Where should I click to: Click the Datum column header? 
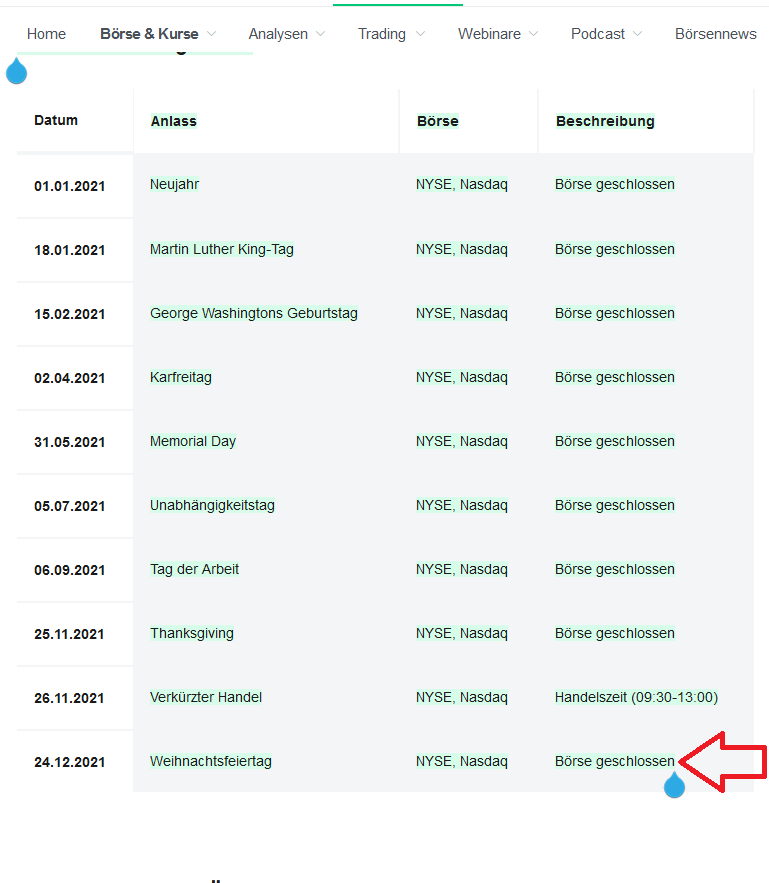pyautogui.click(x=56, y=121)
